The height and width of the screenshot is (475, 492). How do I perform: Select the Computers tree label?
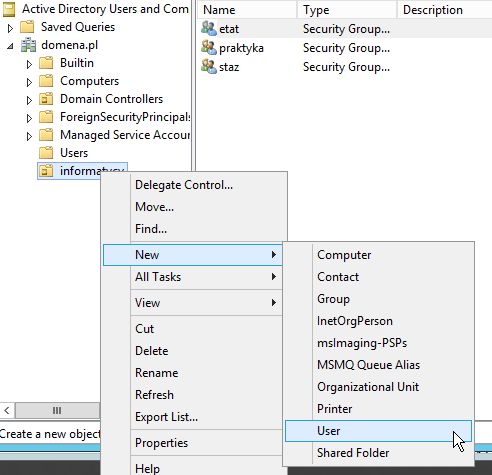tap(89, 81)
